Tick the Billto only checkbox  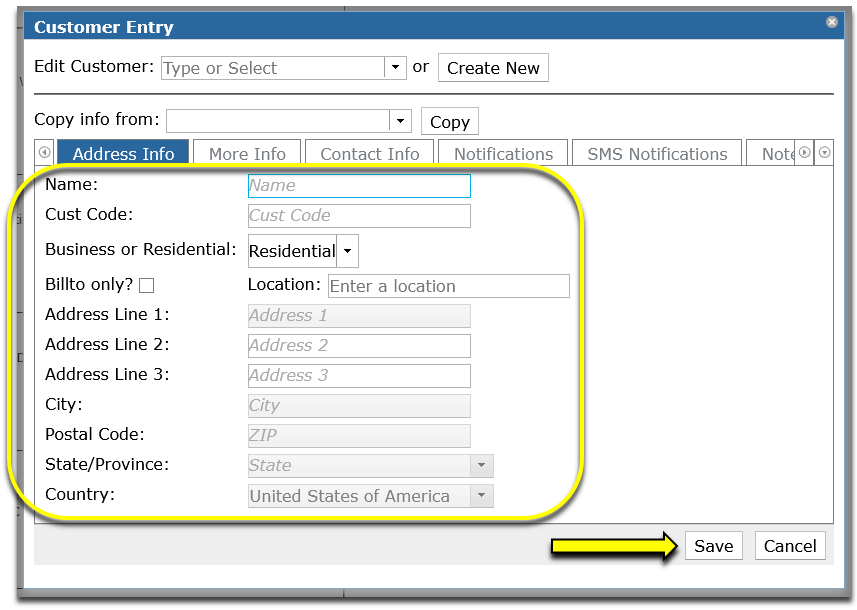click(146, 285)
